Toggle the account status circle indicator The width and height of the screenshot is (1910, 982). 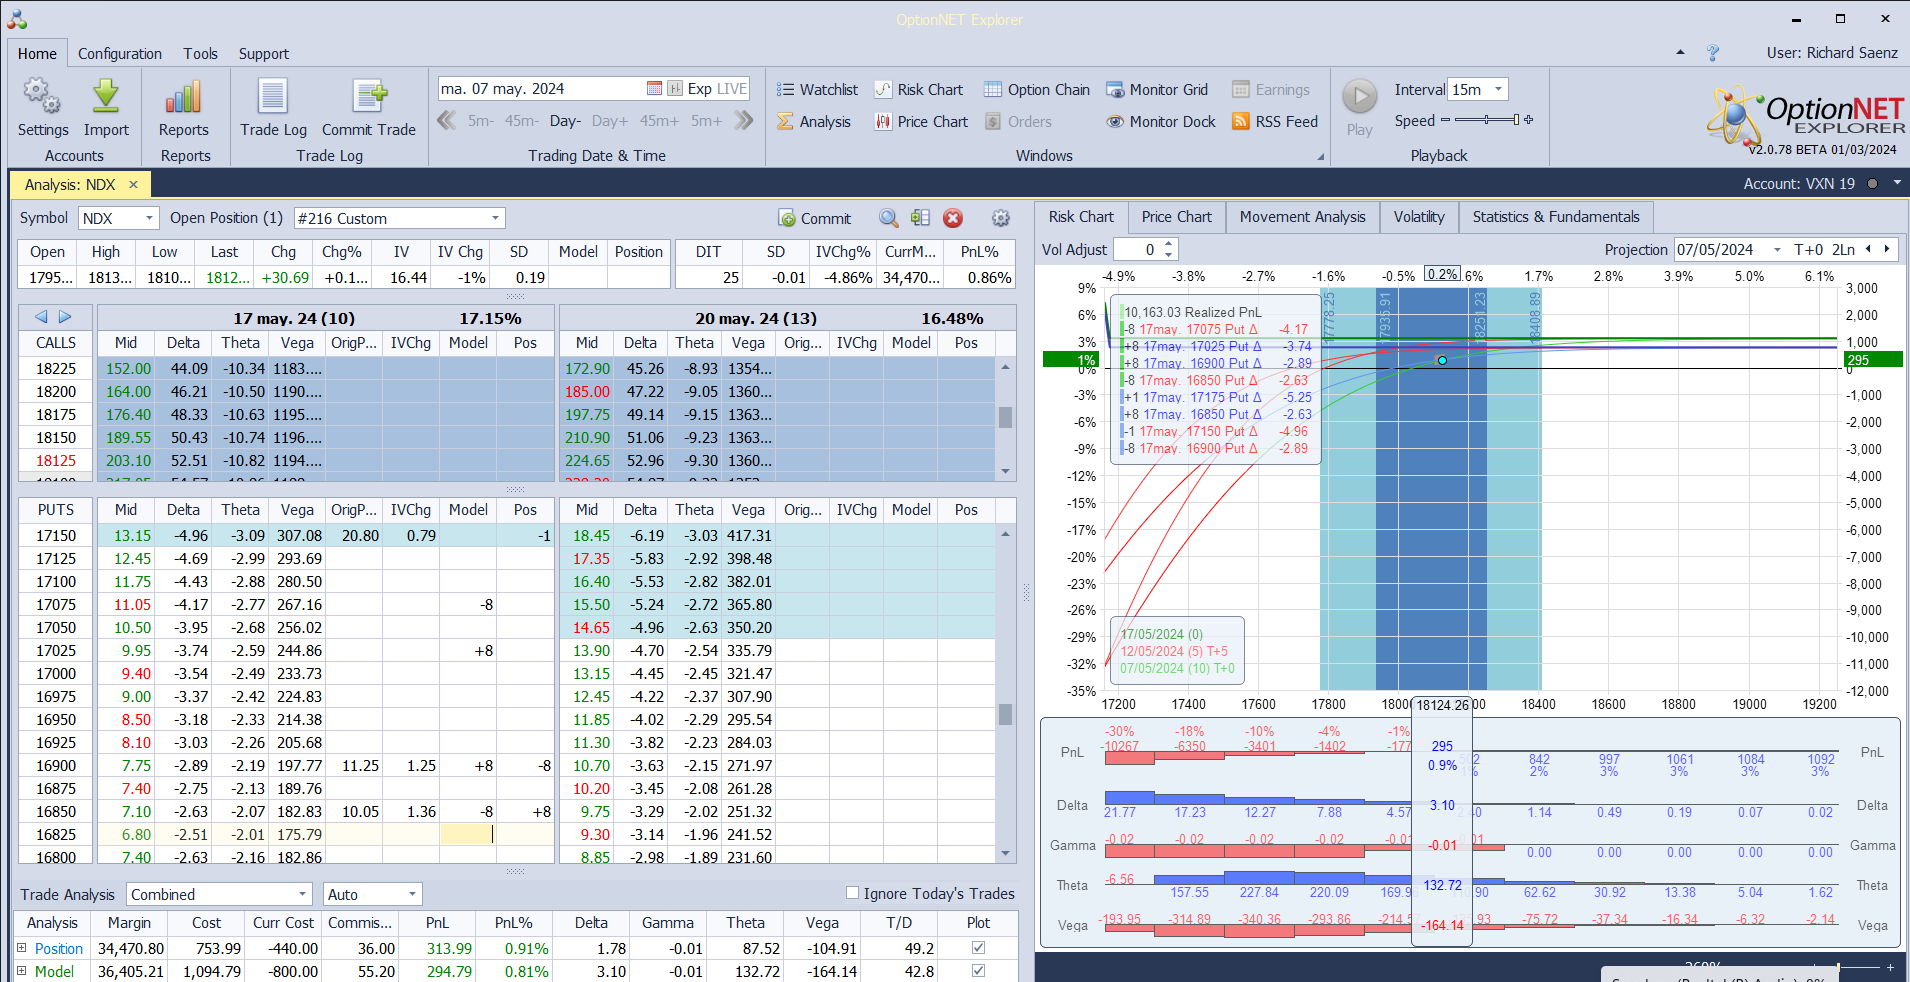[x=1872, y=184]
